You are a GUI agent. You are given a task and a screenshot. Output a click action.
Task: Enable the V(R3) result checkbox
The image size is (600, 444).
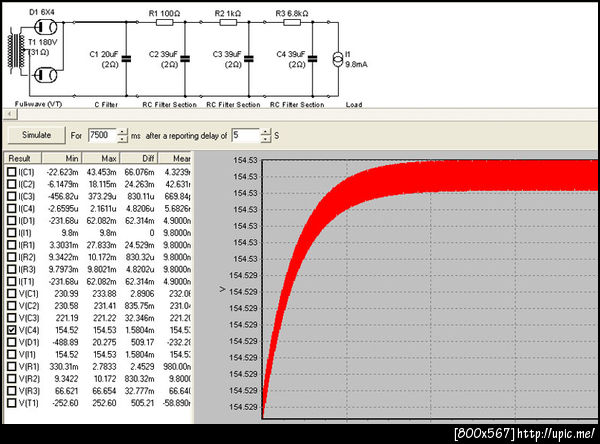(12, 391)
